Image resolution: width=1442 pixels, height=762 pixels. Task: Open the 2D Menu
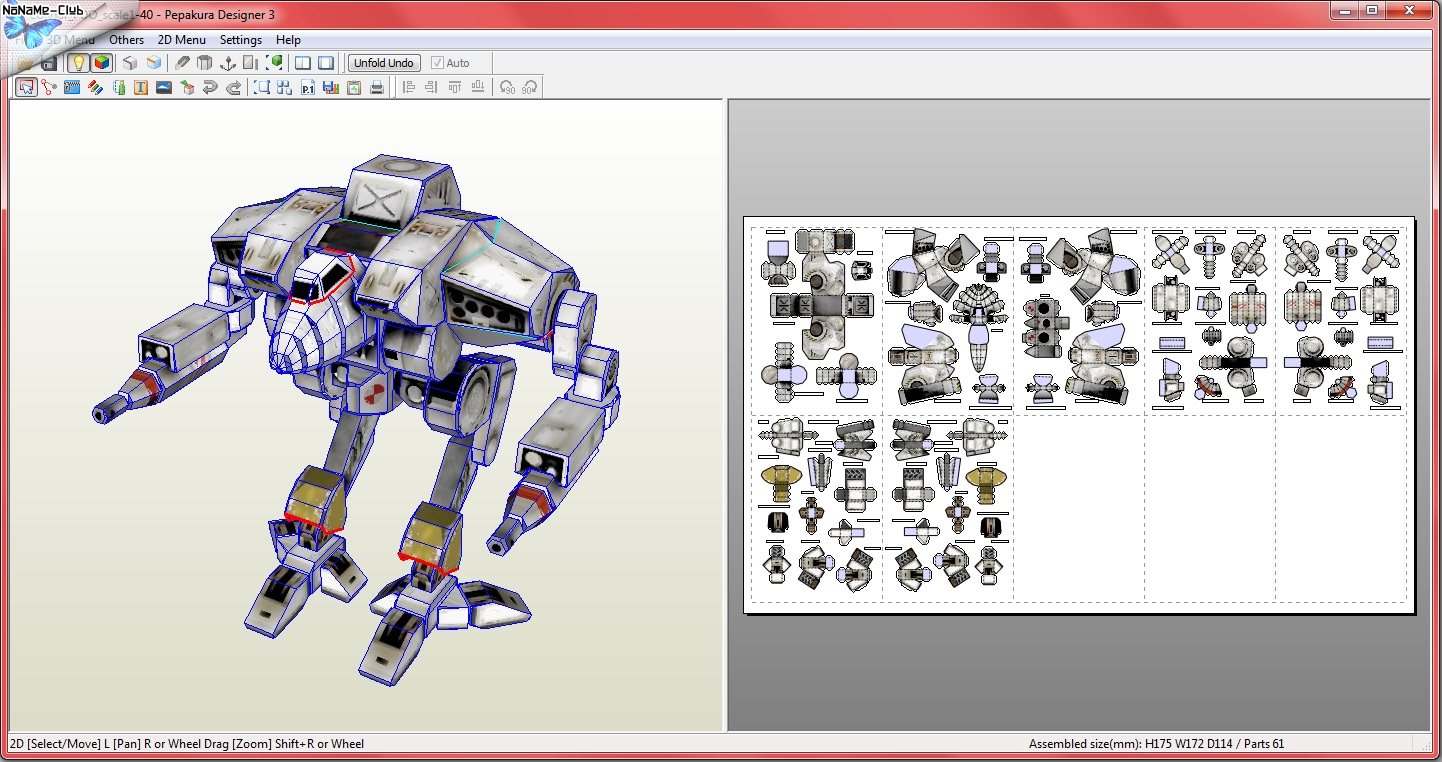click(181, 40)
